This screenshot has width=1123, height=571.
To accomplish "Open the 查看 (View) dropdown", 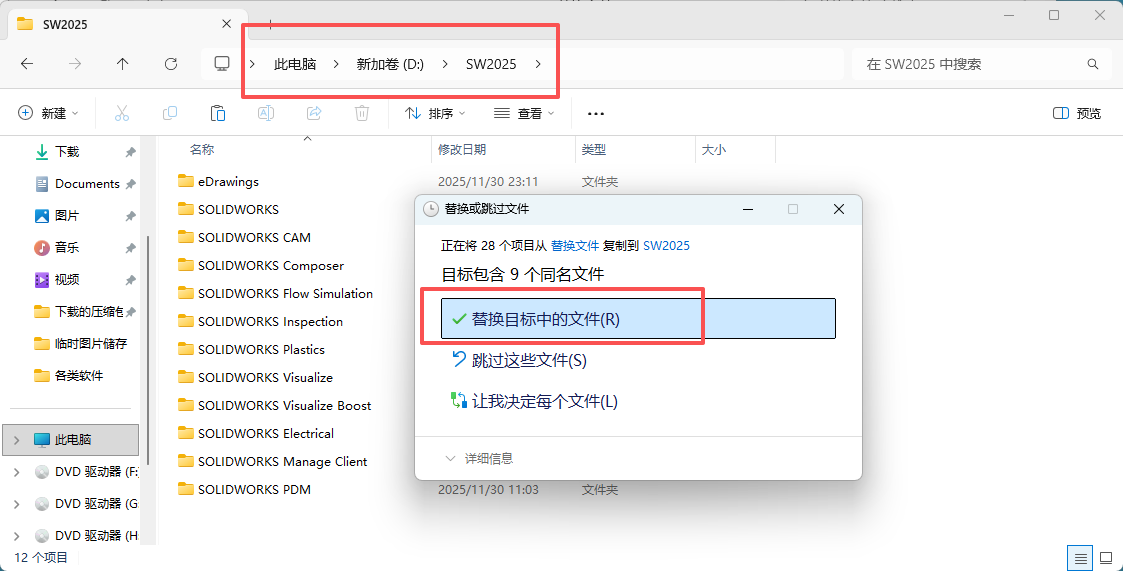I will tap(525, 112).
